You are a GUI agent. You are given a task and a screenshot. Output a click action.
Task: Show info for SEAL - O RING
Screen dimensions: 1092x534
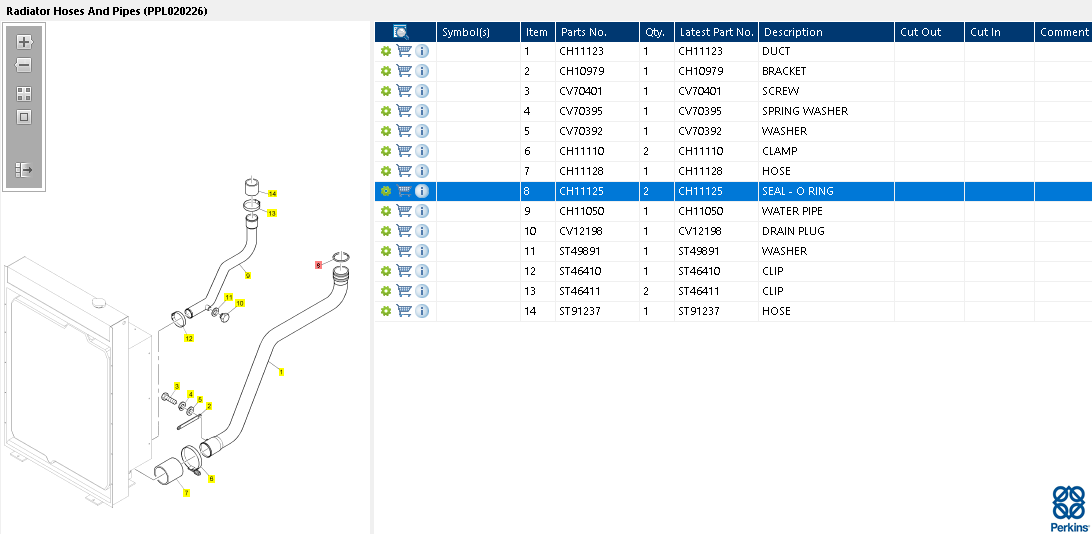coord(422,191)
